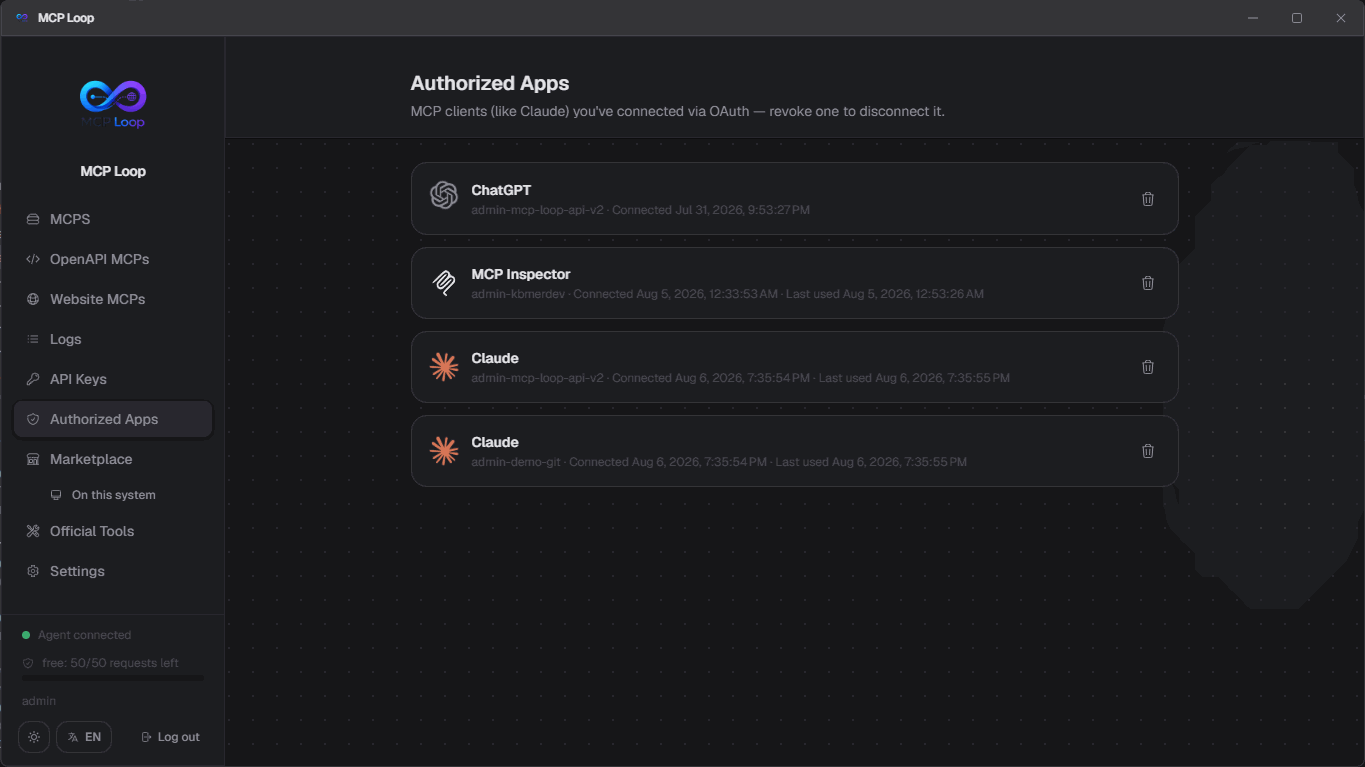Click the list icon beside Logs

(33, 339)
